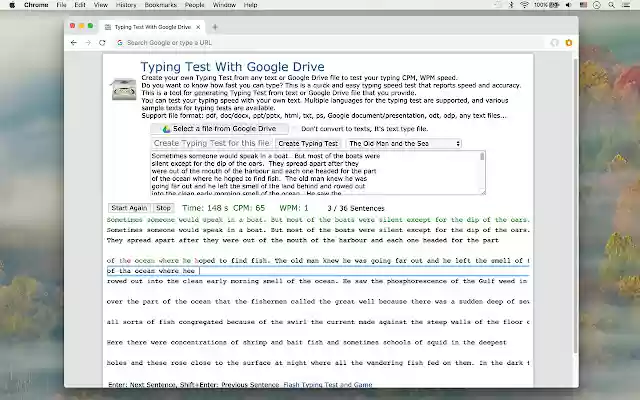The height and width of the screenshot is (400, 640).
Task: Click the browser forward arrow
Action: [x=88, y=42]
